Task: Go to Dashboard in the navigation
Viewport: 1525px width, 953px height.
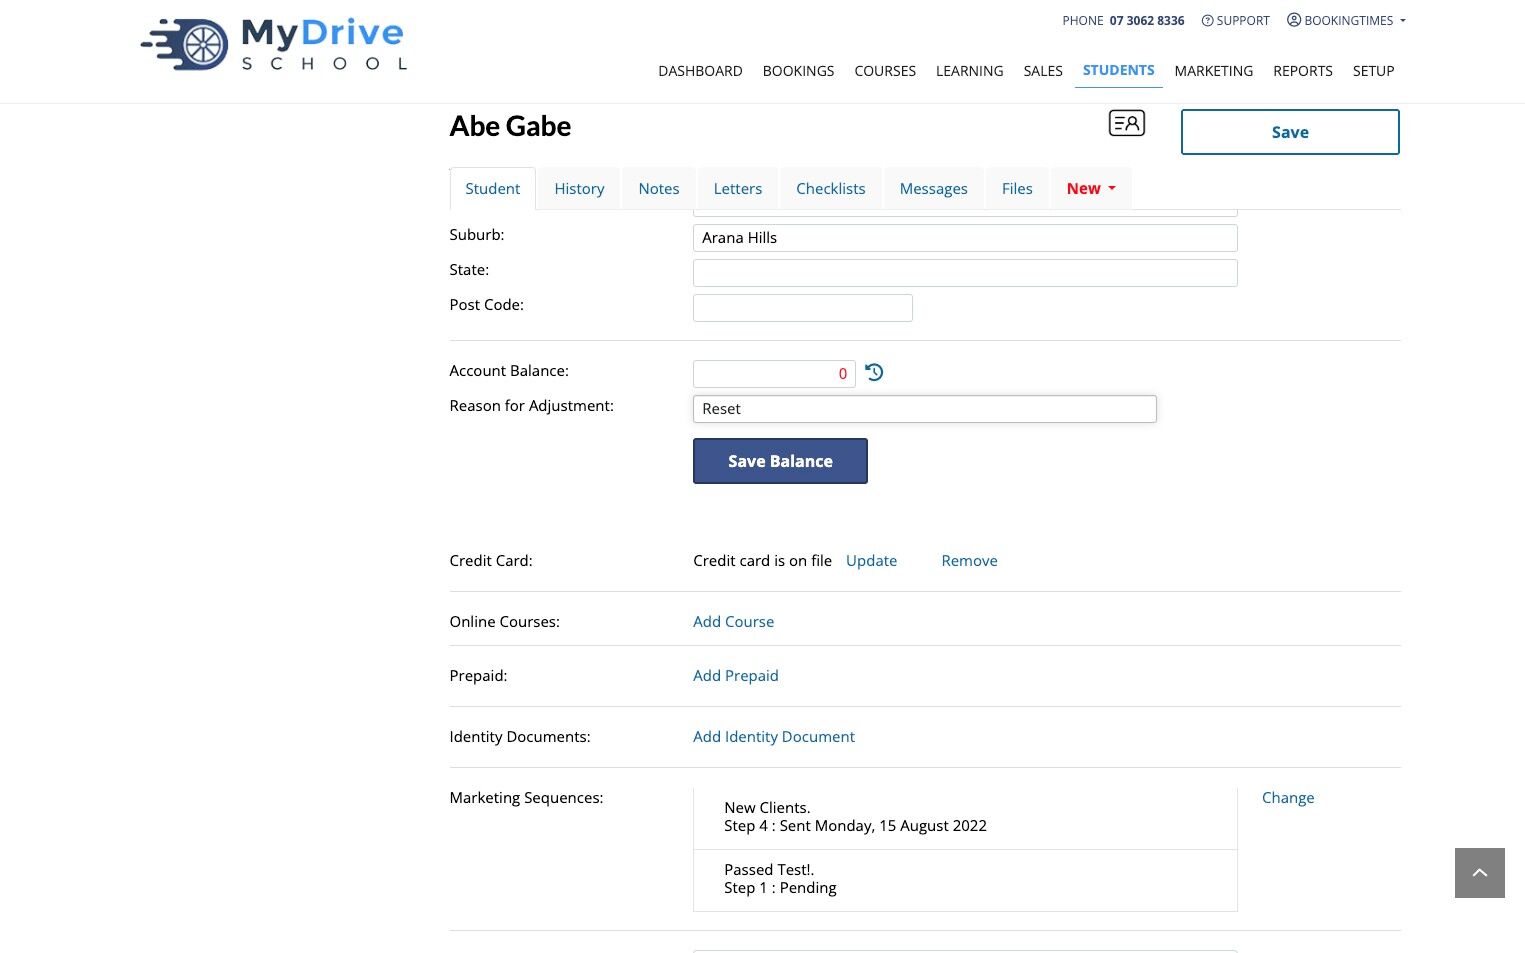Action: click(x=700, y=71)
